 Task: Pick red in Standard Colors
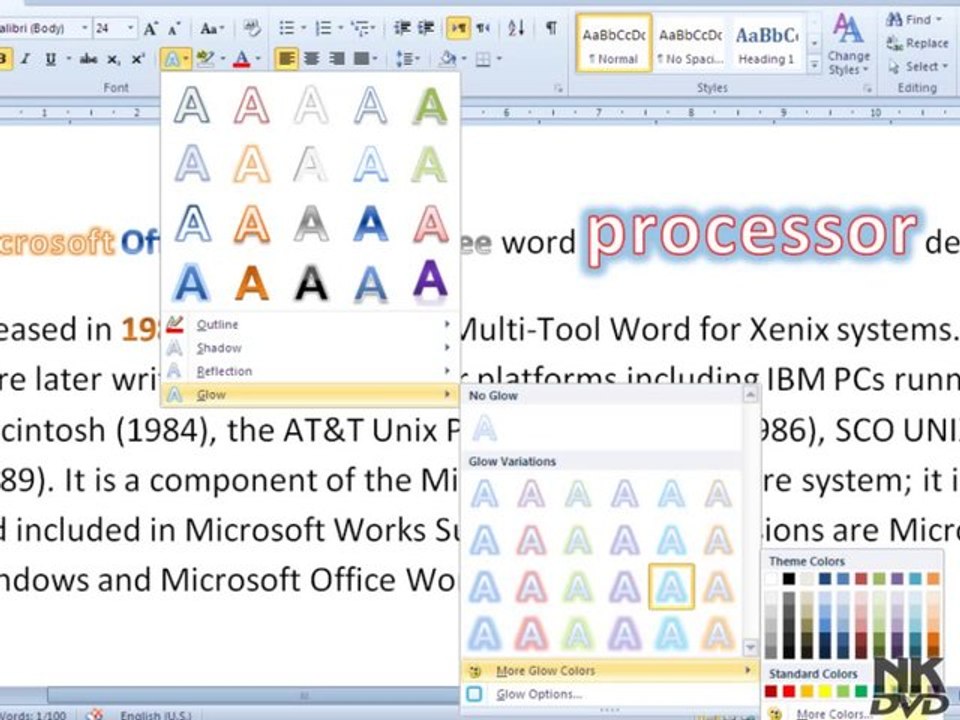[x=789, y=691]
